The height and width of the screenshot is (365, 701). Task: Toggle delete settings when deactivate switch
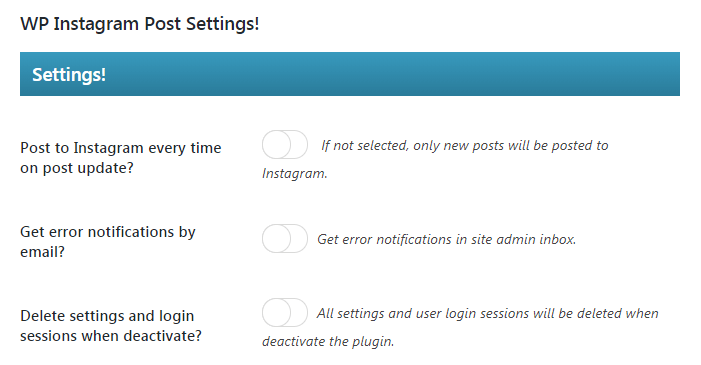pyautogui.click(x=285, y=313)
